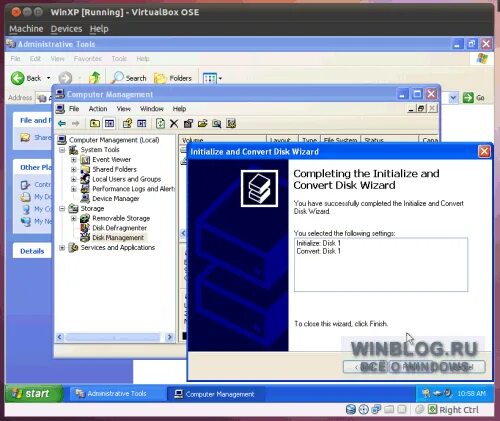500x421 pixels.
Task: Open the VirtualBox Help menu
Action: click(x=99, y=29)
